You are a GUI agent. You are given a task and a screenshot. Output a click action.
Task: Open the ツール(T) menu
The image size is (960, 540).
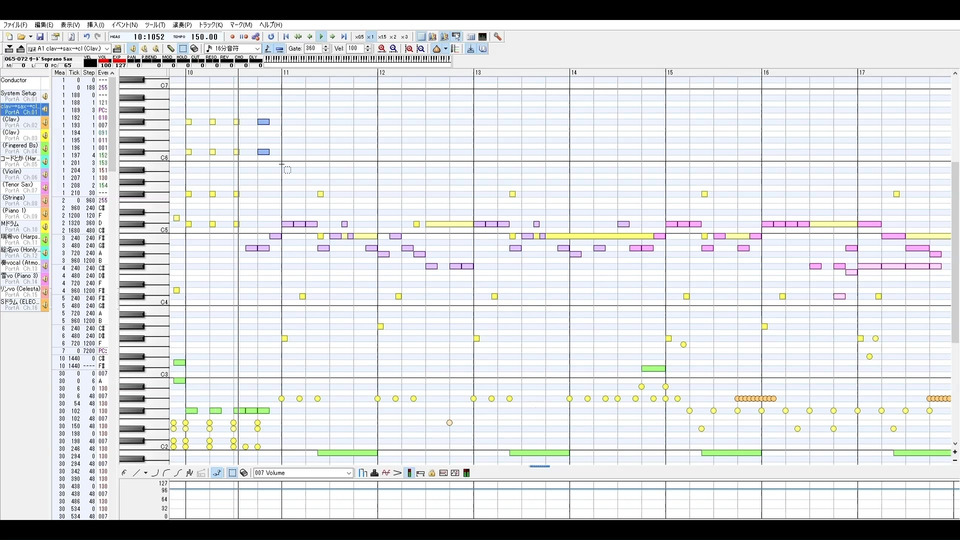pos(155,25)
